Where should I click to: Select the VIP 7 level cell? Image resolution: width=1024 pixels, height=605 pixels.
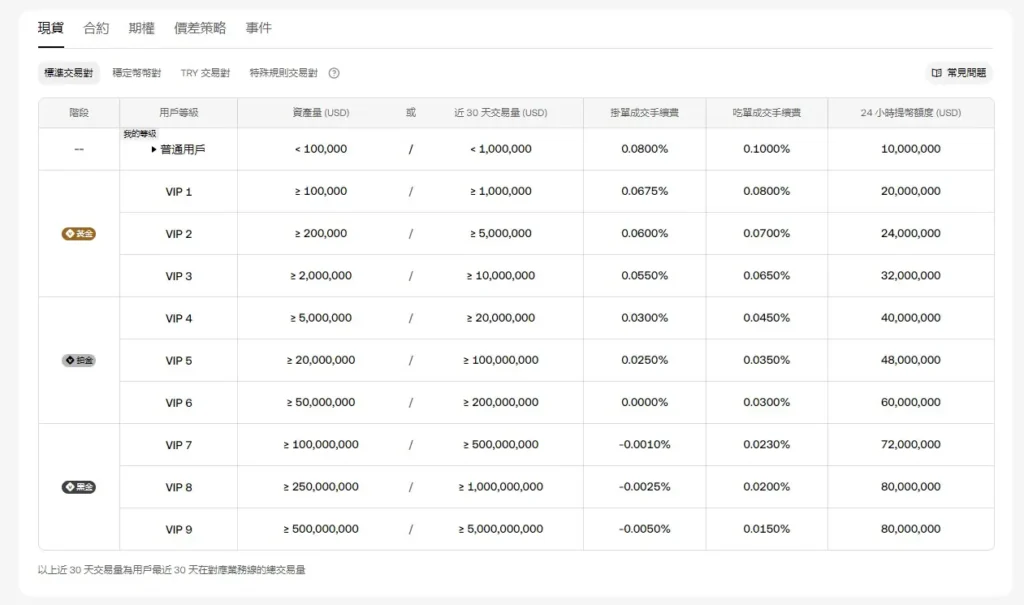[178, 445]
